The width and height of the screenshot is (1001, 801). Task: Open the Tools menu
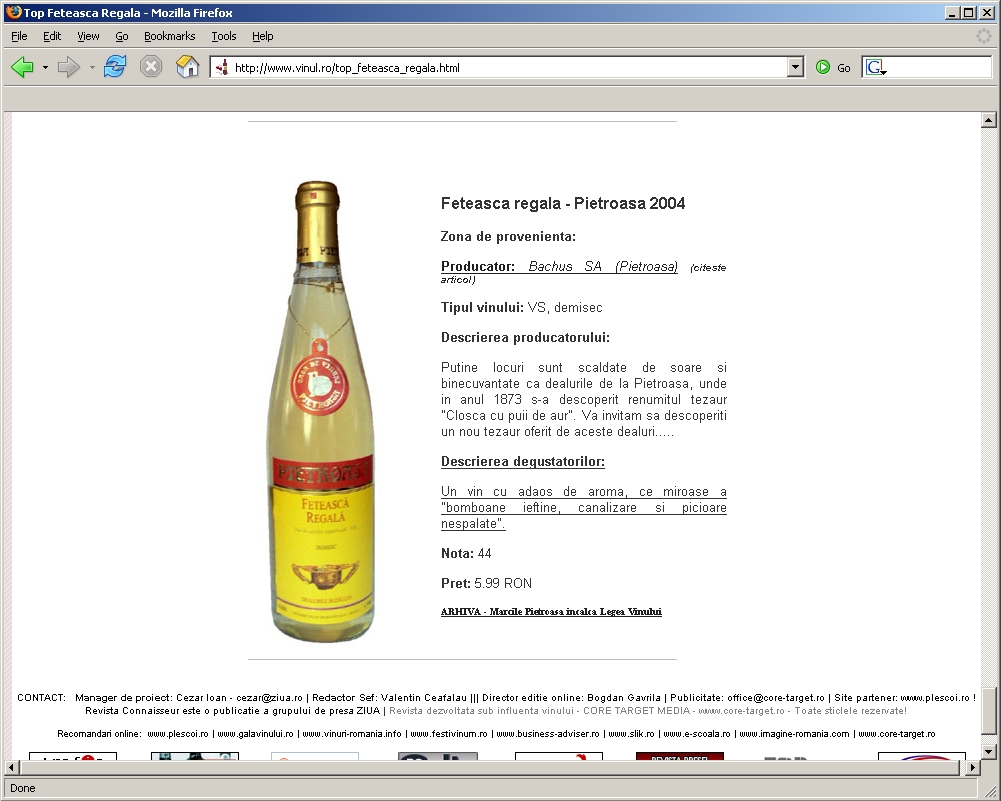click(x=223, y=36)
